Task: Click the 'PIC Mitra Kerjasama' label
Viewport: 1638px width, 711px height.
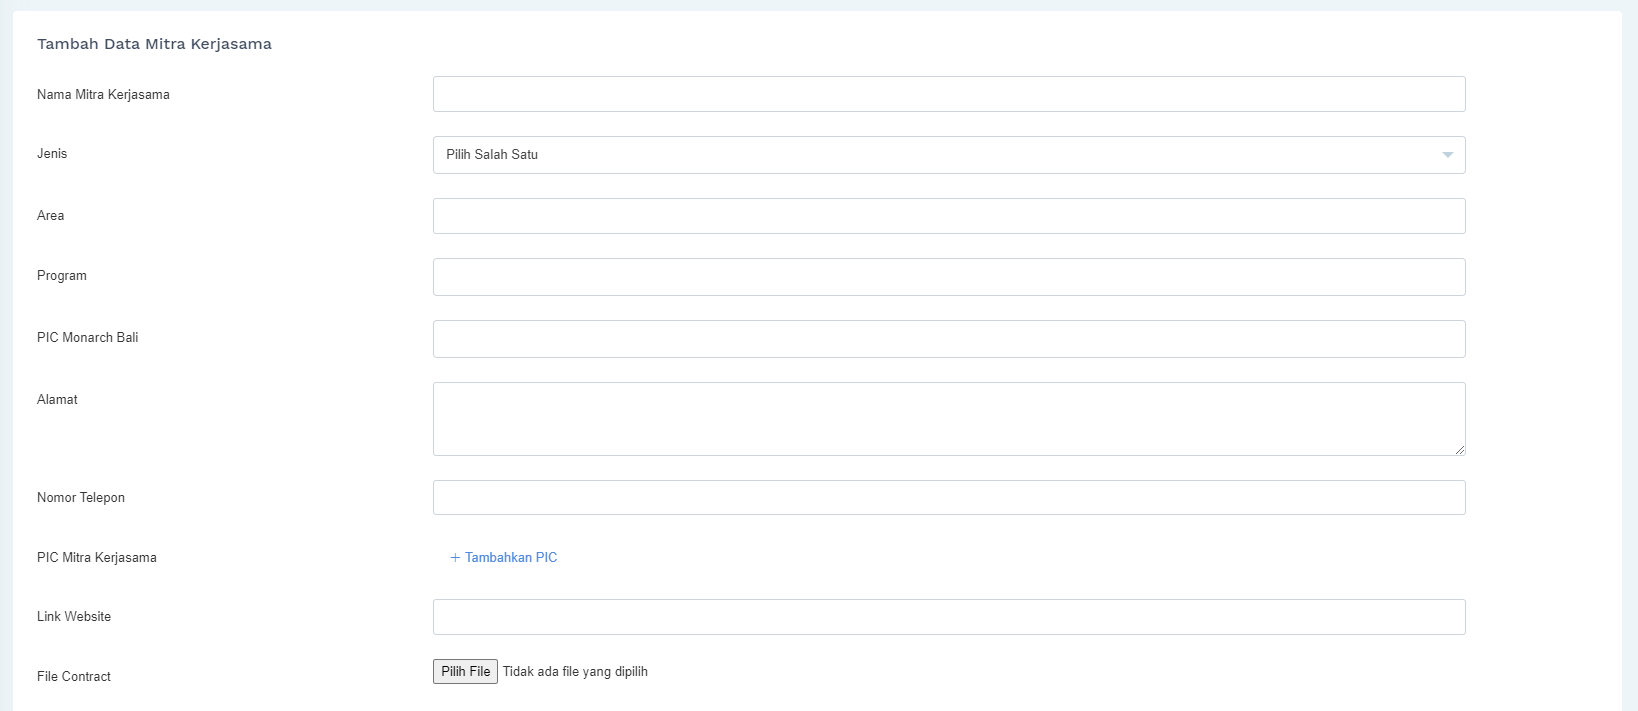Action: 97,558
